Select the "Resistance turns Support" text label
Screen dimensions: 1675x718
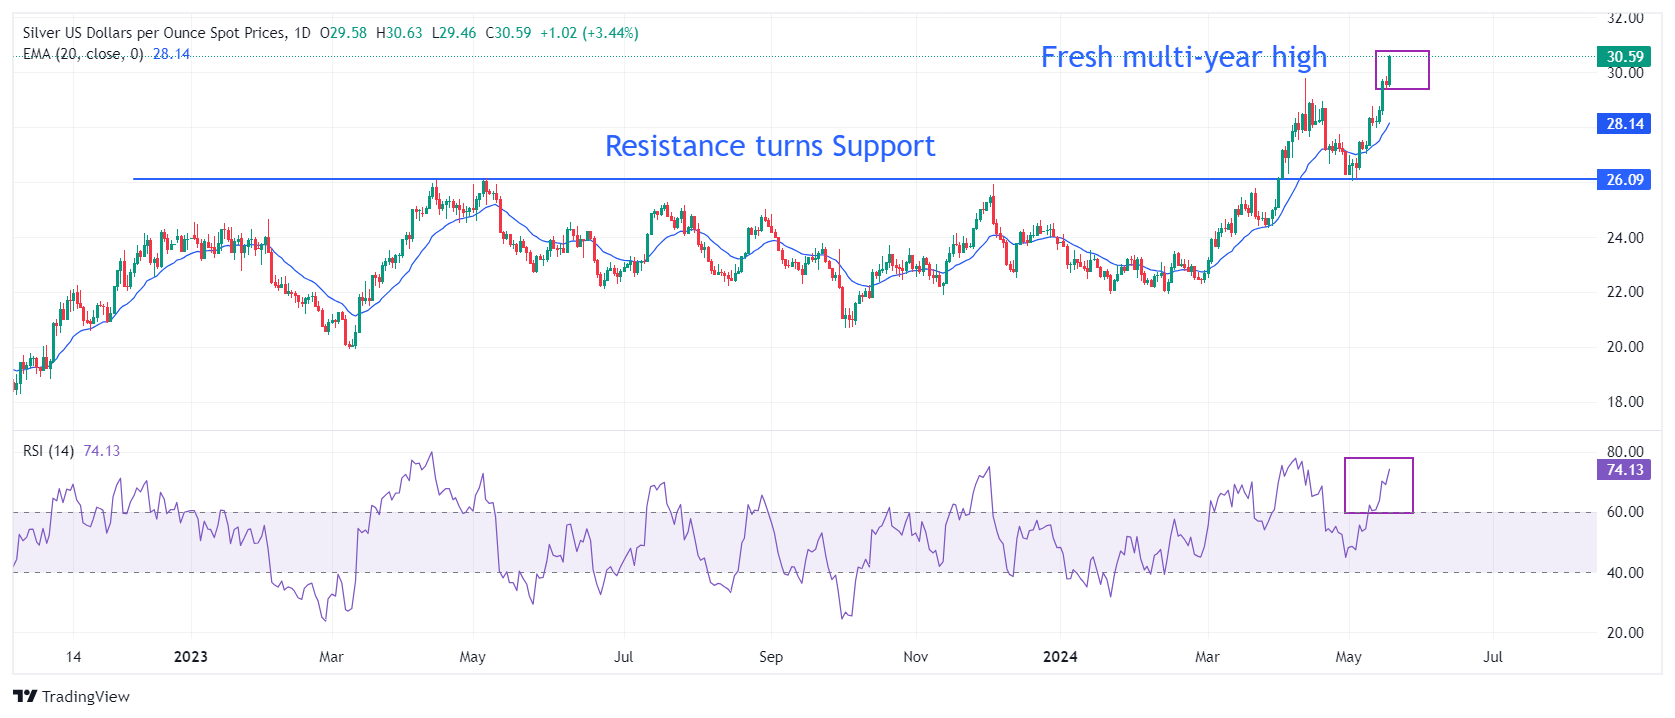769,146
